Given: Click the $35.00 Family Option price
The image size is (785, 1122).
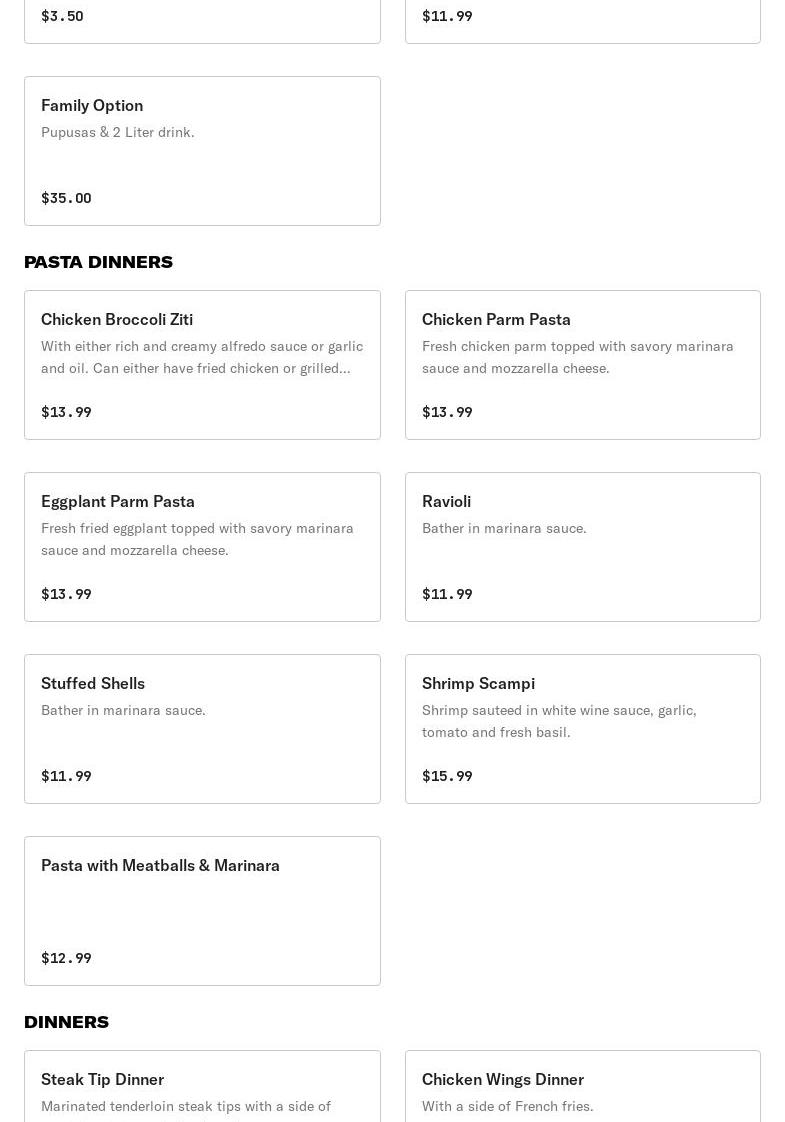Looking at the screenshot, I should click(66, 198).
